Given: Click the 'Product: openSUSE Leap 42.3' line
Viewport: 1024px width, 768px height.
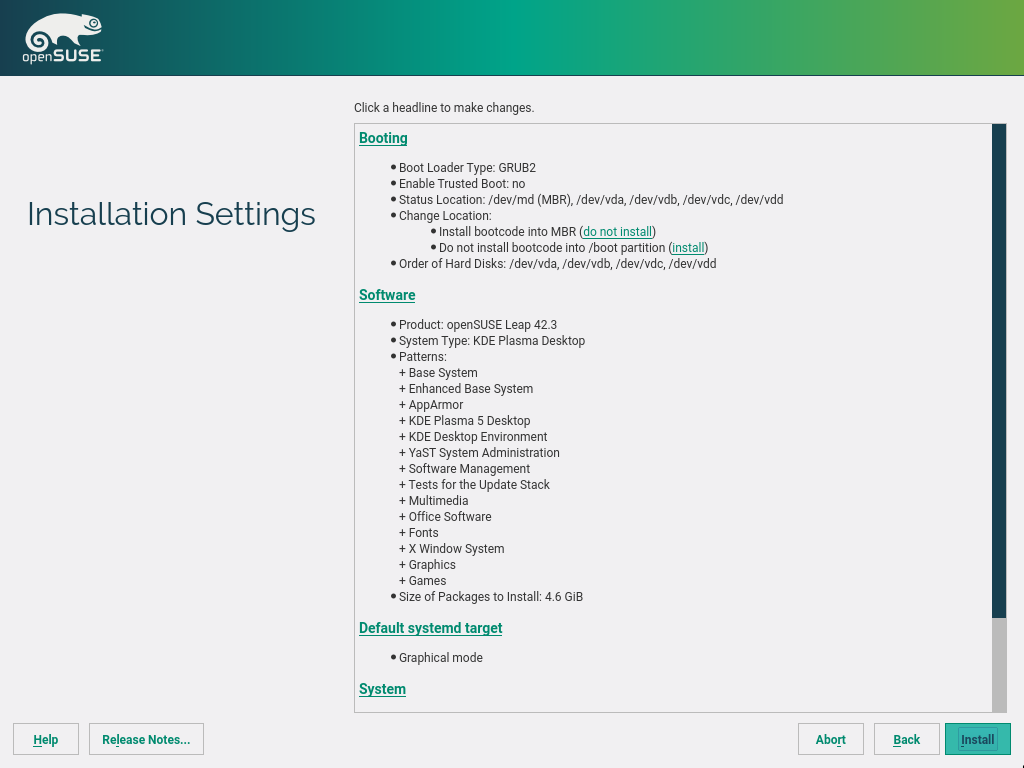Looking at the screenshot, I should coord(477,325).
